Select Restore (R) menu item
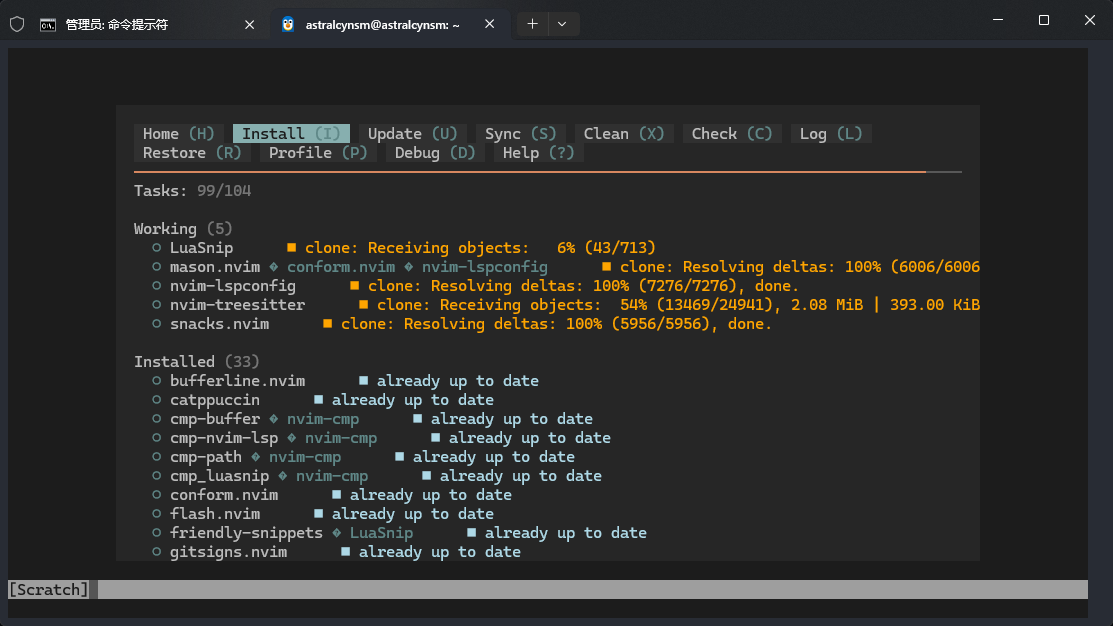 (x=192, y=153)
